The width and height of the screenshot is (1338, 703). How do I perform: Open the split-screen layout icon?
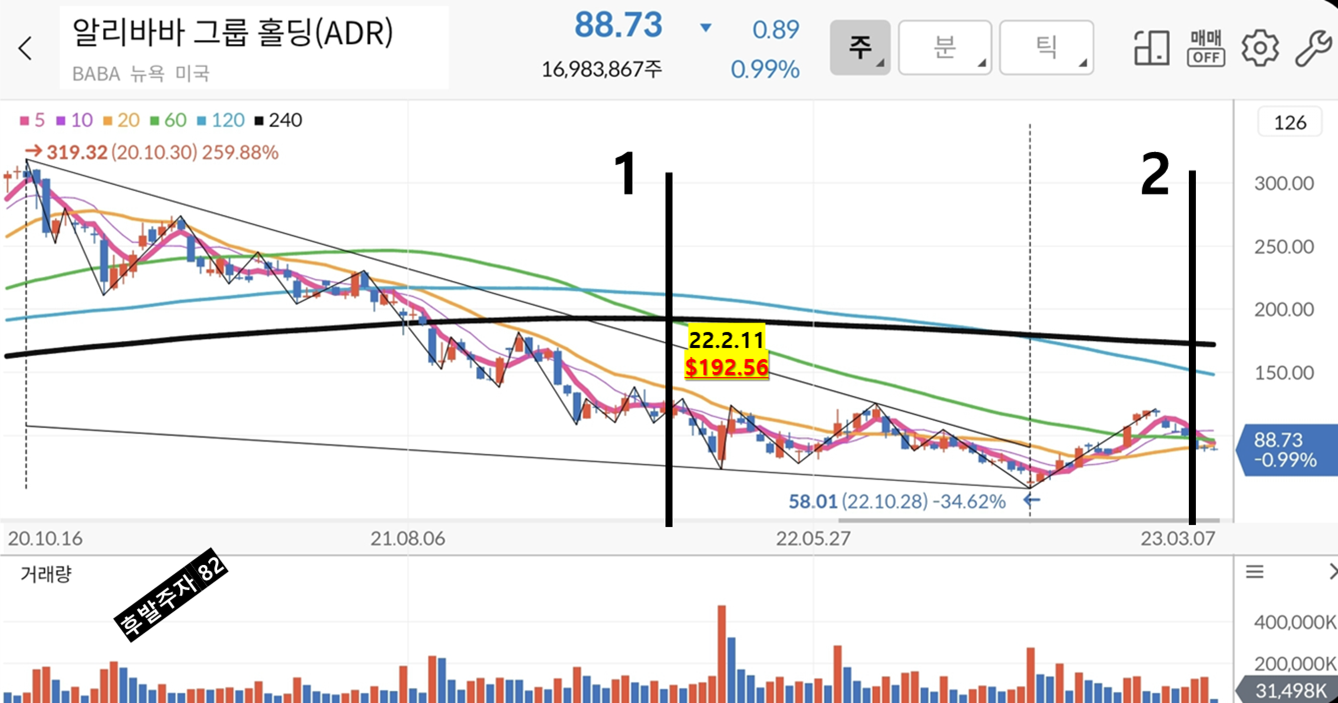tap(1152, 48)
